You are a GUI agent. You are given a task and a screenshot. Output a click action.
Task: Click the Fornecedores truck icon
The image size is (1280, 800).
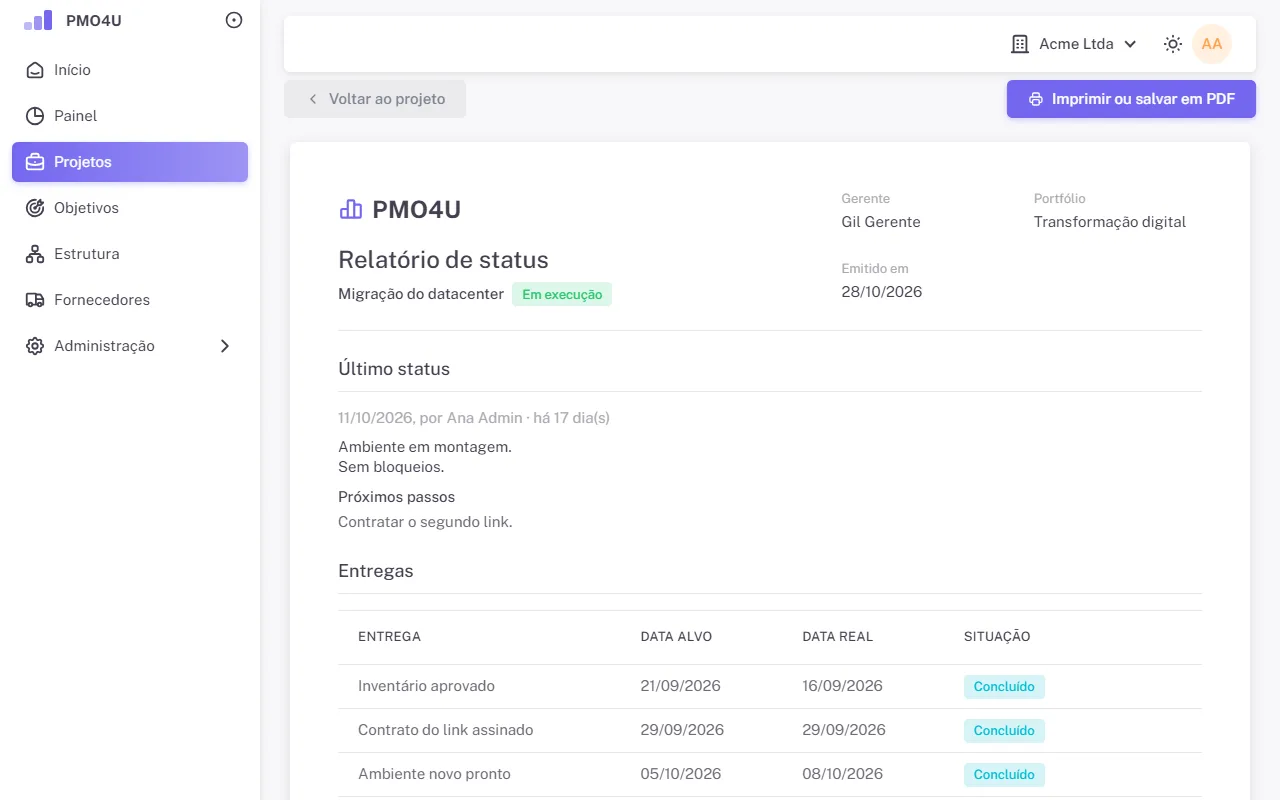point(35,300)
